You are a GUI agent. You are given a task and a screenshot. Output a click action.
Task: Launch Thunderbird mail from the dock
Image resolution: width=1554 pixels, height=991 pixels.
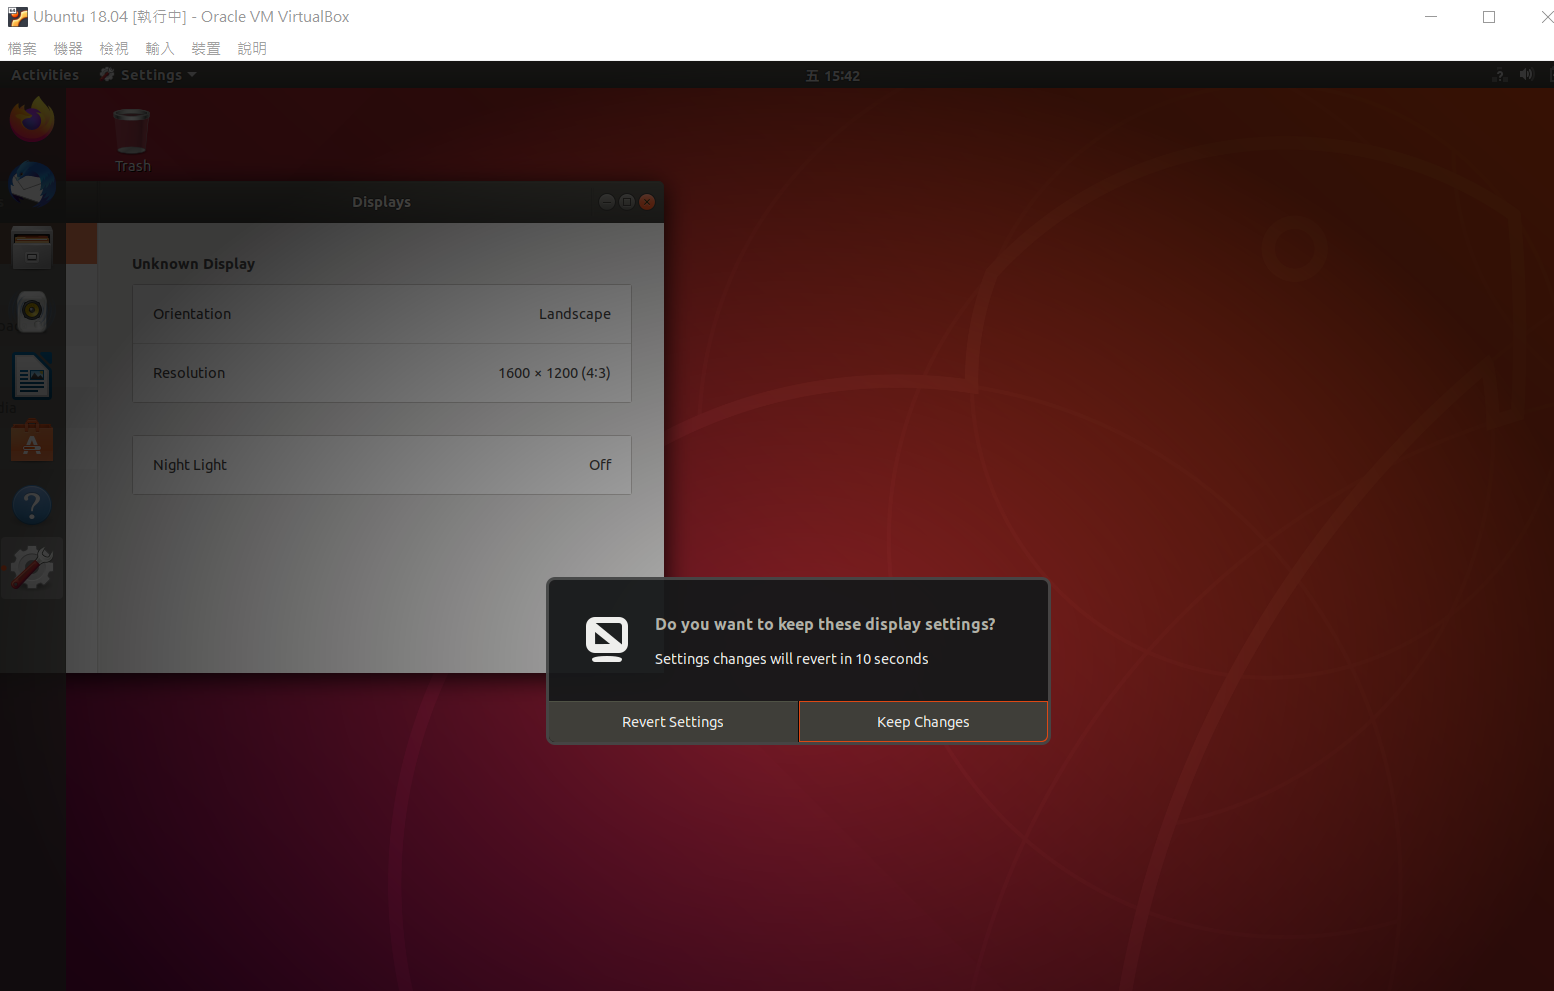click(32, 184)
